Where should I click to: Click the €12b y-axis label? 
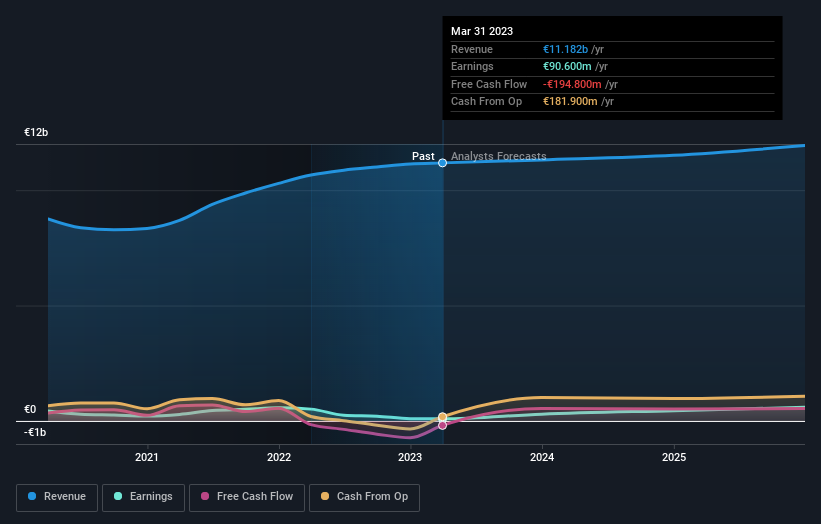36,132
